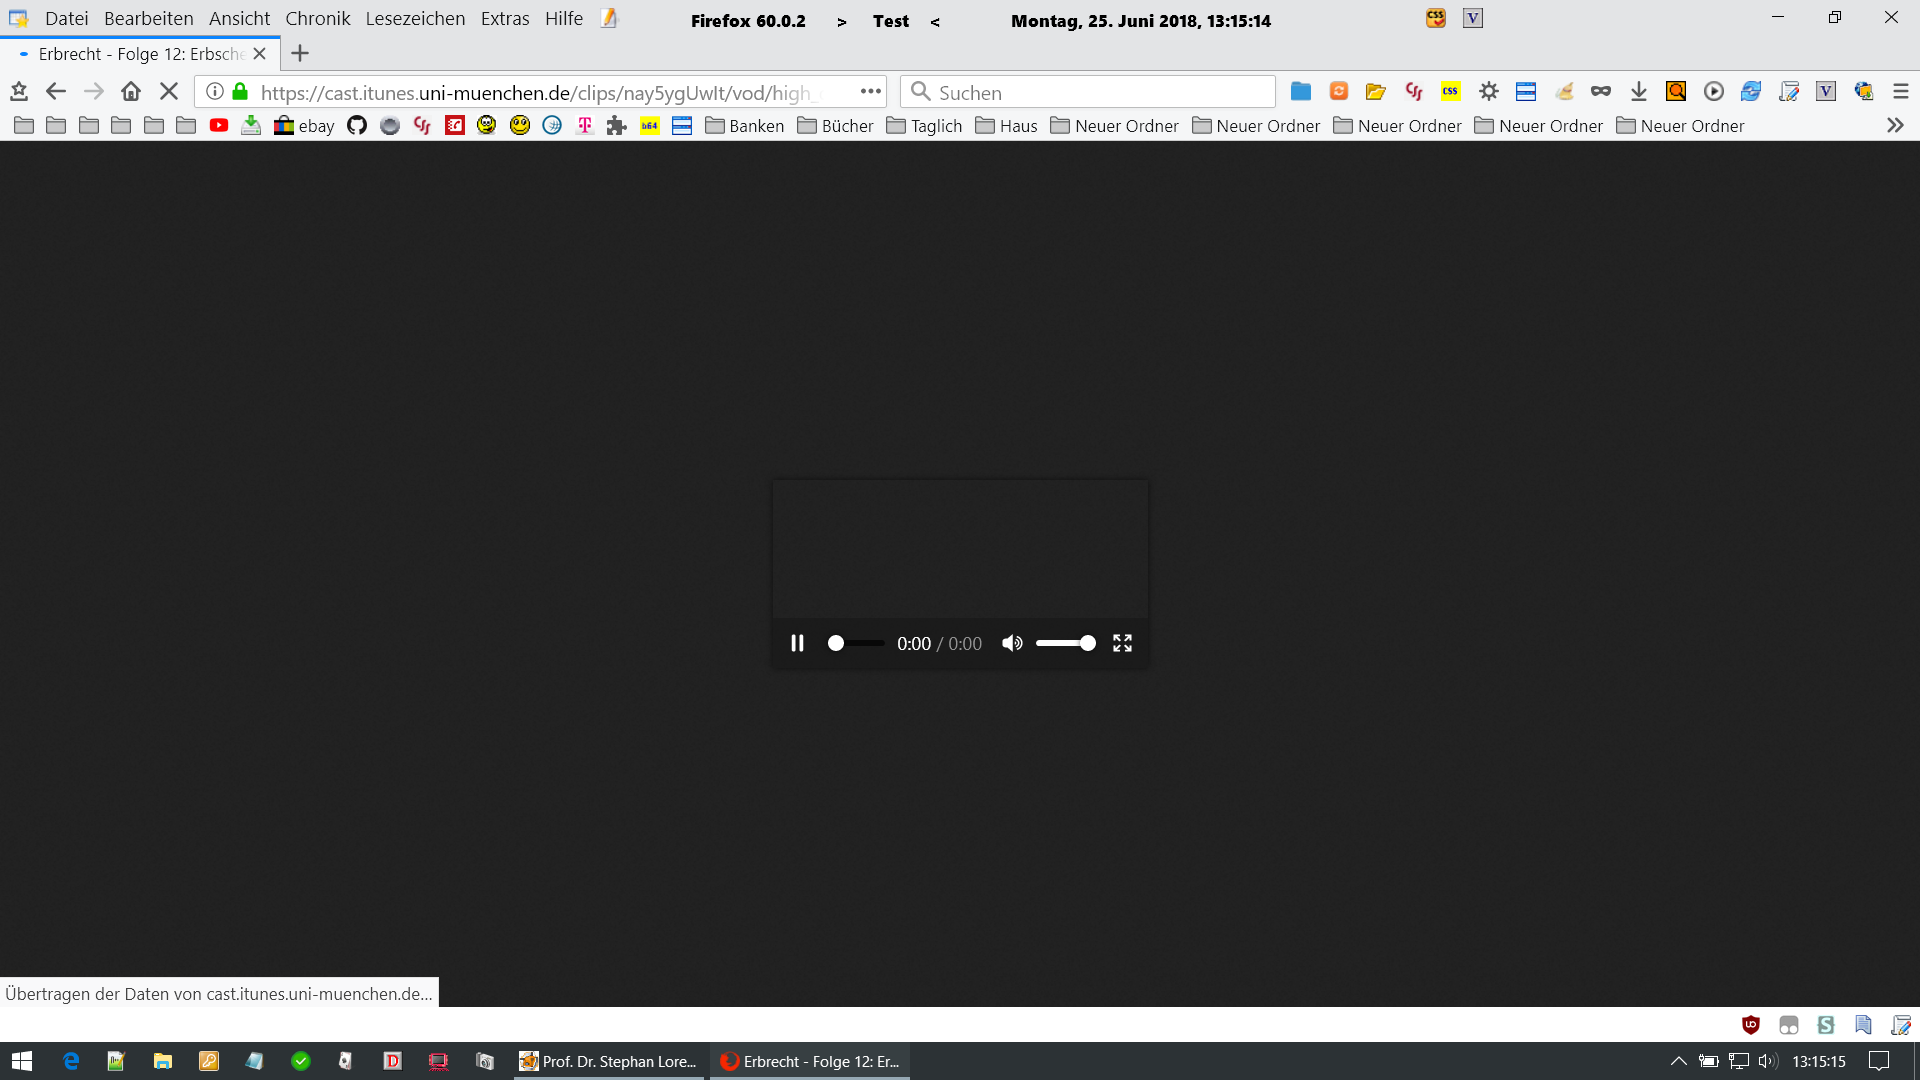Mute the video player audio
This screenshot has height=1080, width=1920.
[1012, 643]
